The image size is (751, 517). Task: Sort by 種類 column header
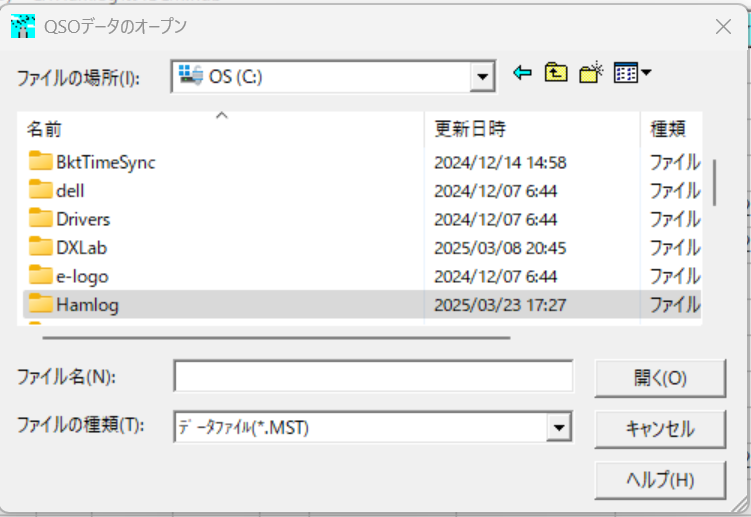667,129
